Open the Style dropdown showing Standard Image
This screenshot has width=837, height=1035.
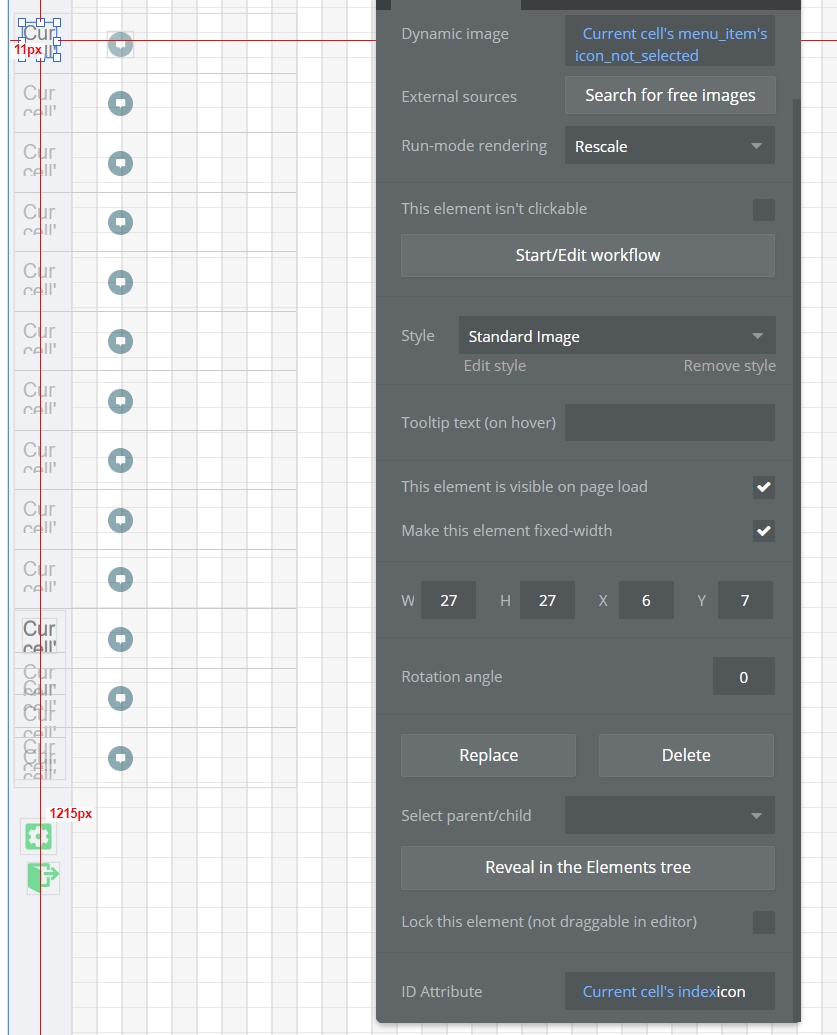coord(617,335)
